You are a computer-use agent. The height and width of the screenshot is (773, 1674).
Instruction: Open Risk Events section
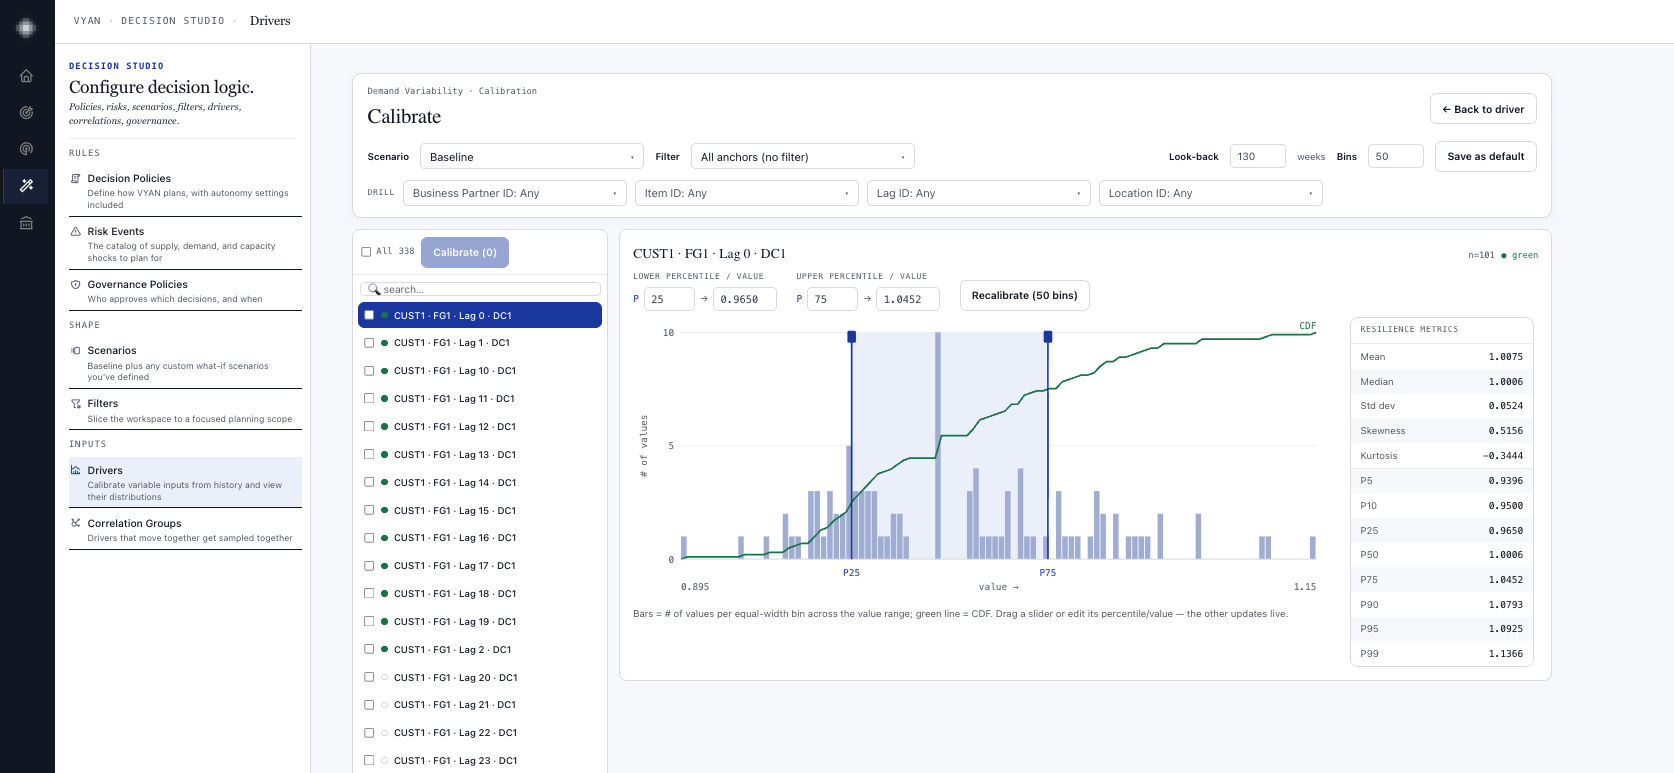point(185,243)
